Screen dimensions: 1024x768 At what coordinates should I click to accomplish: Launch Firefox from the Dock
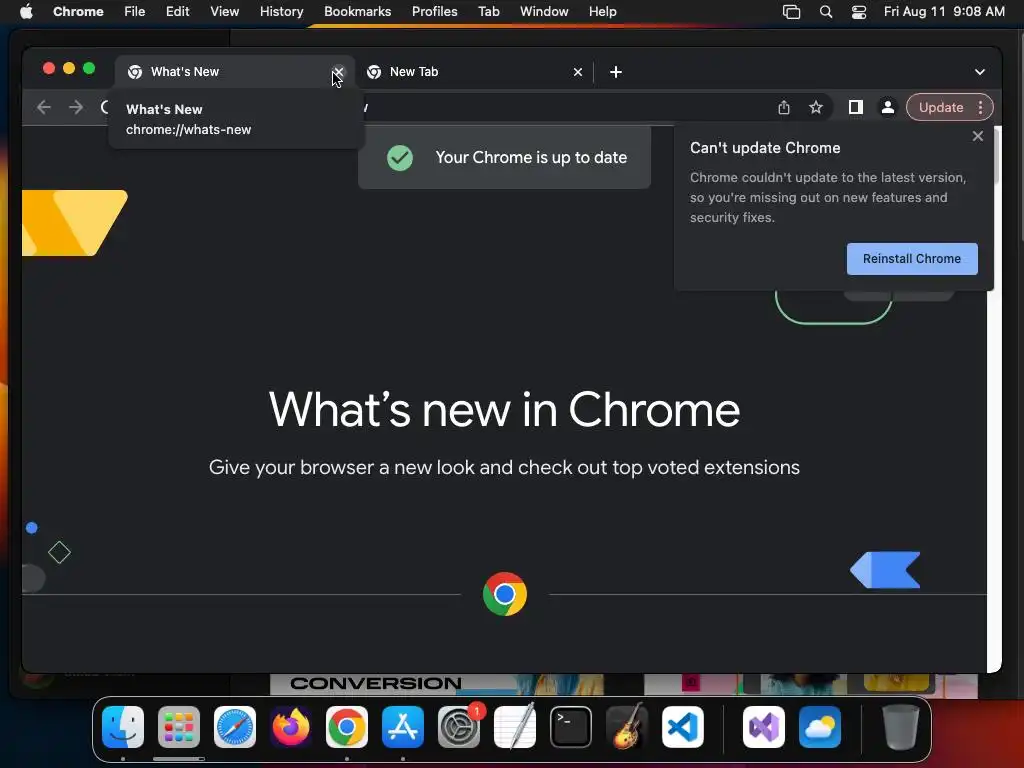pos(291,727)
